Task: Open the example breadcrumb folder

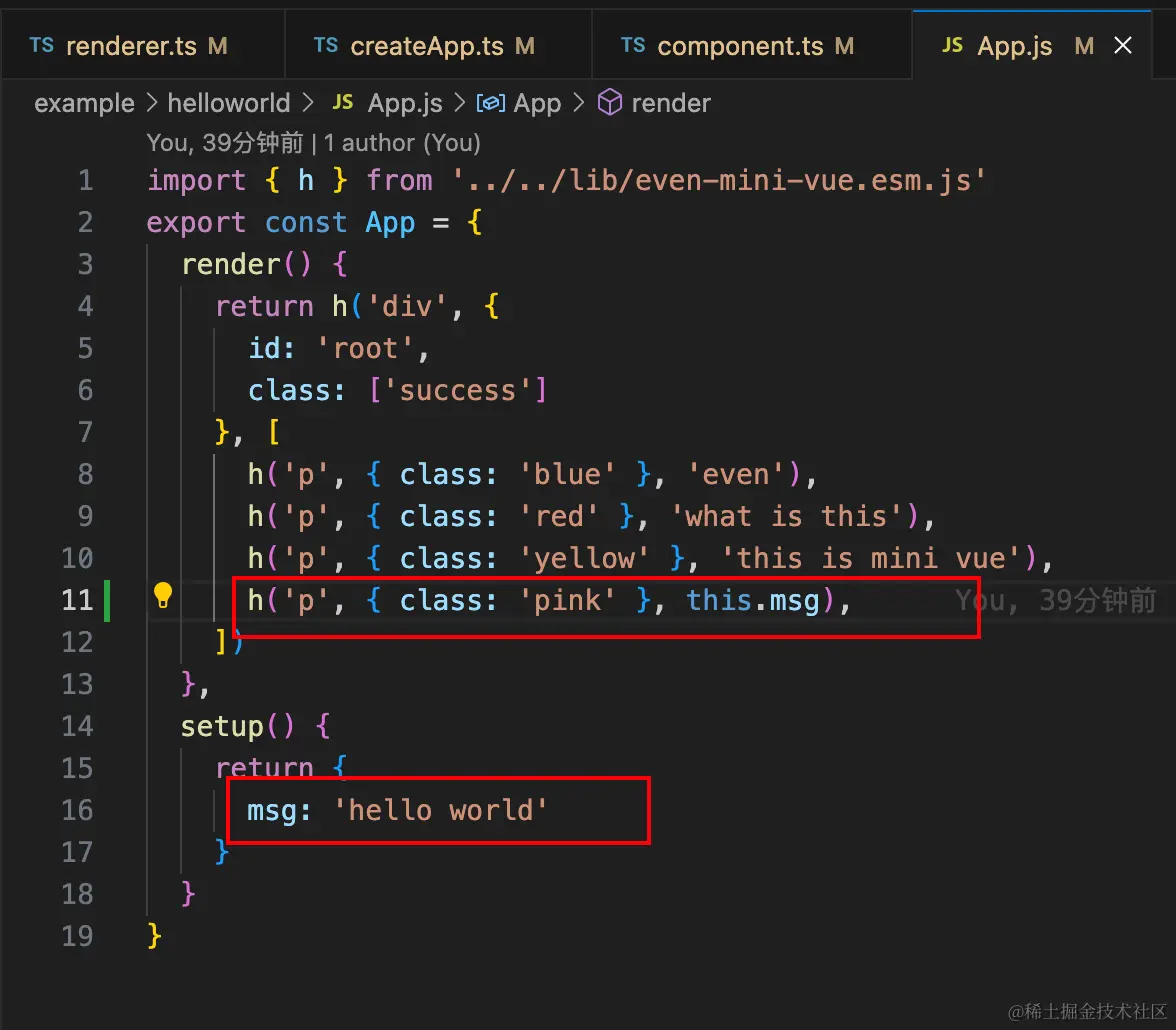Action: pos(84,103)
